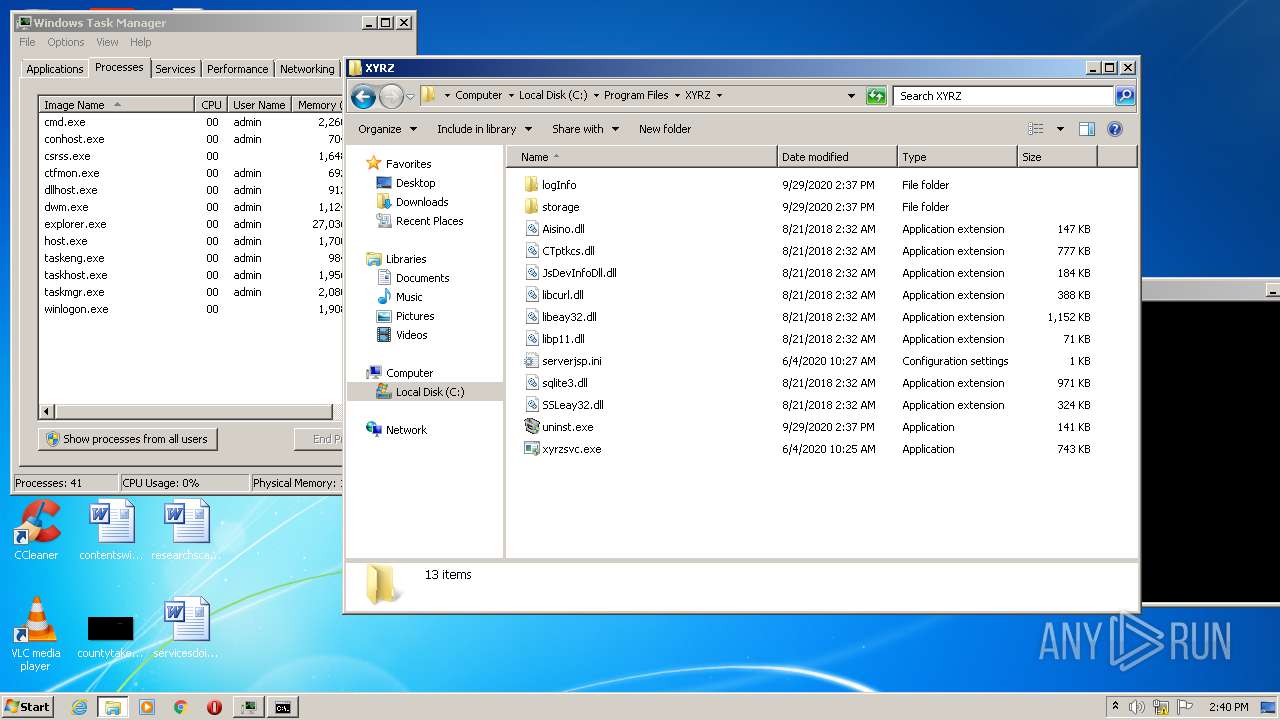This screenshot has height=720, width=1280.
Task: Select the researchsca Word document on desktop
Action: click(188, 531)
